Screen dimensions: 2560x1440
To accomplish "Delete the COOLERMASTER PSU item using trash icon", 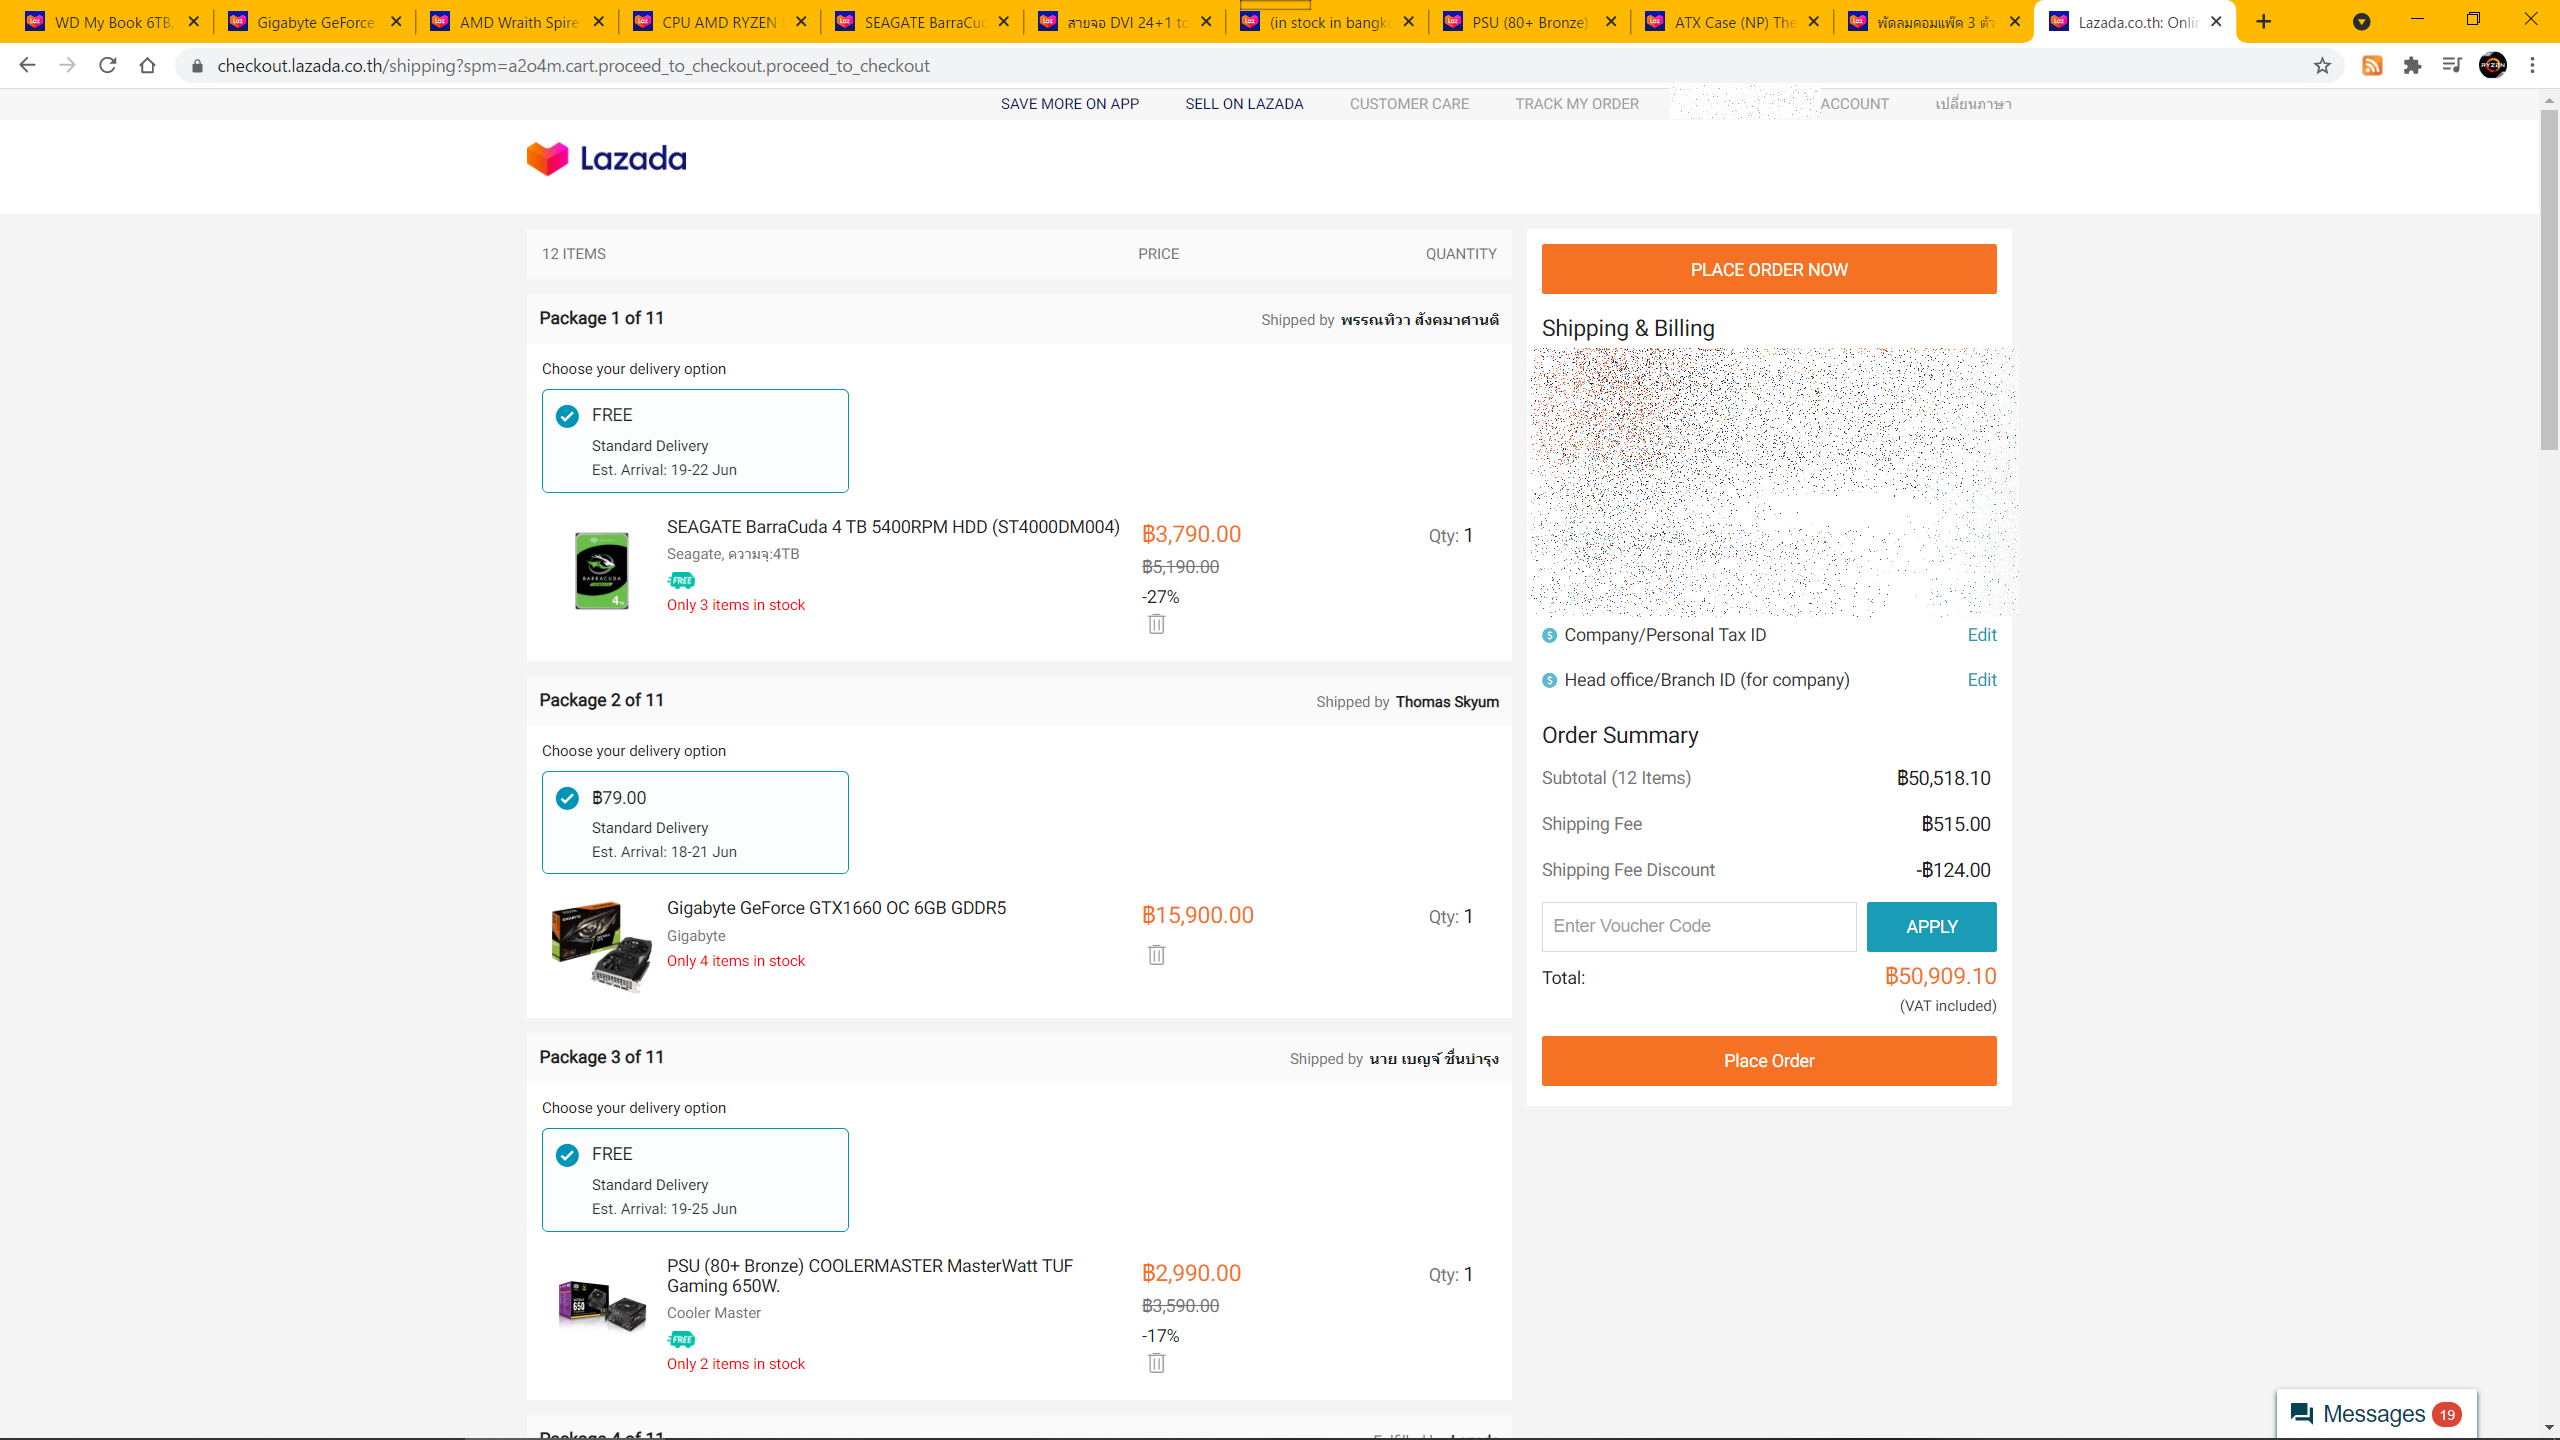I will (x=1156, y=1363).
